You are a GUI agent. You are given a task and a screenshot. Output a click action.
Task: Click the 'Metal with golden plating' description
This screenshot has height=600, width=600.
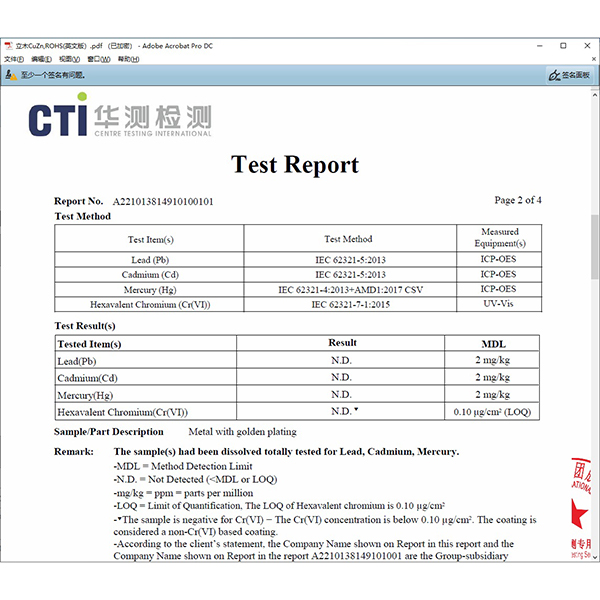point(243,432)
